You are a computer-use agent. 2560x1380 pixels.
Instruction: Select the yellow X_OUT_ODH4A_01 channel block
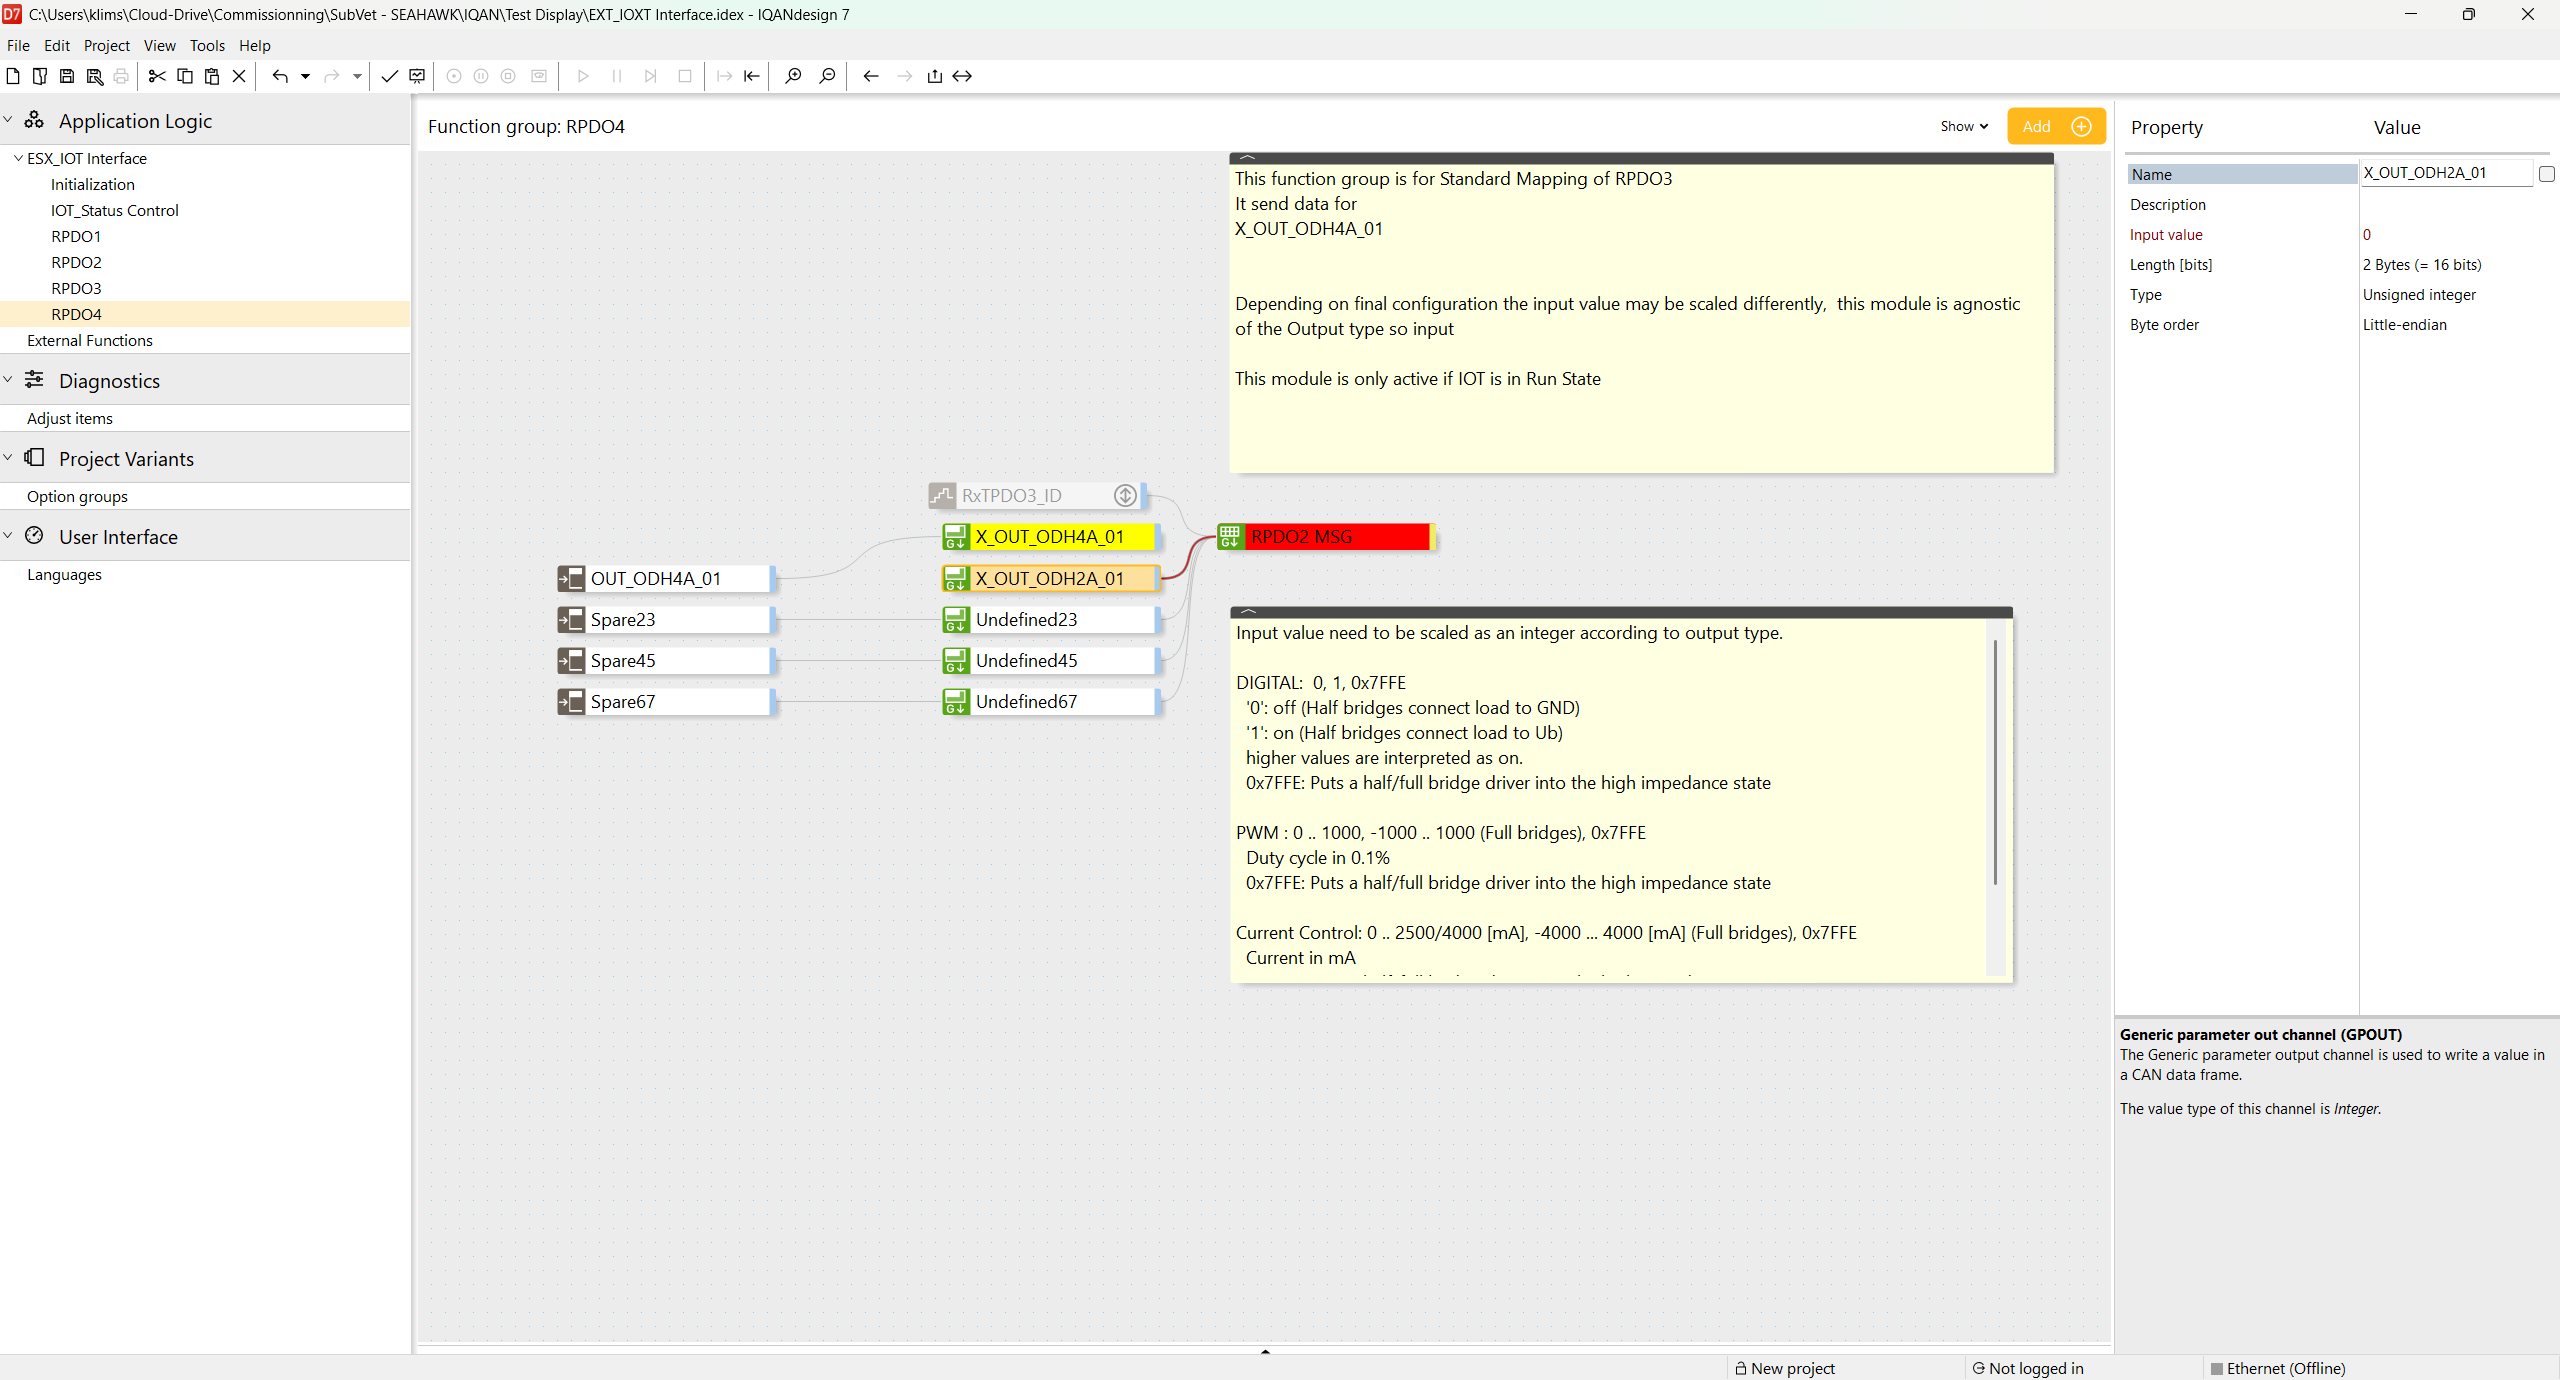(x=1050, y=537)
